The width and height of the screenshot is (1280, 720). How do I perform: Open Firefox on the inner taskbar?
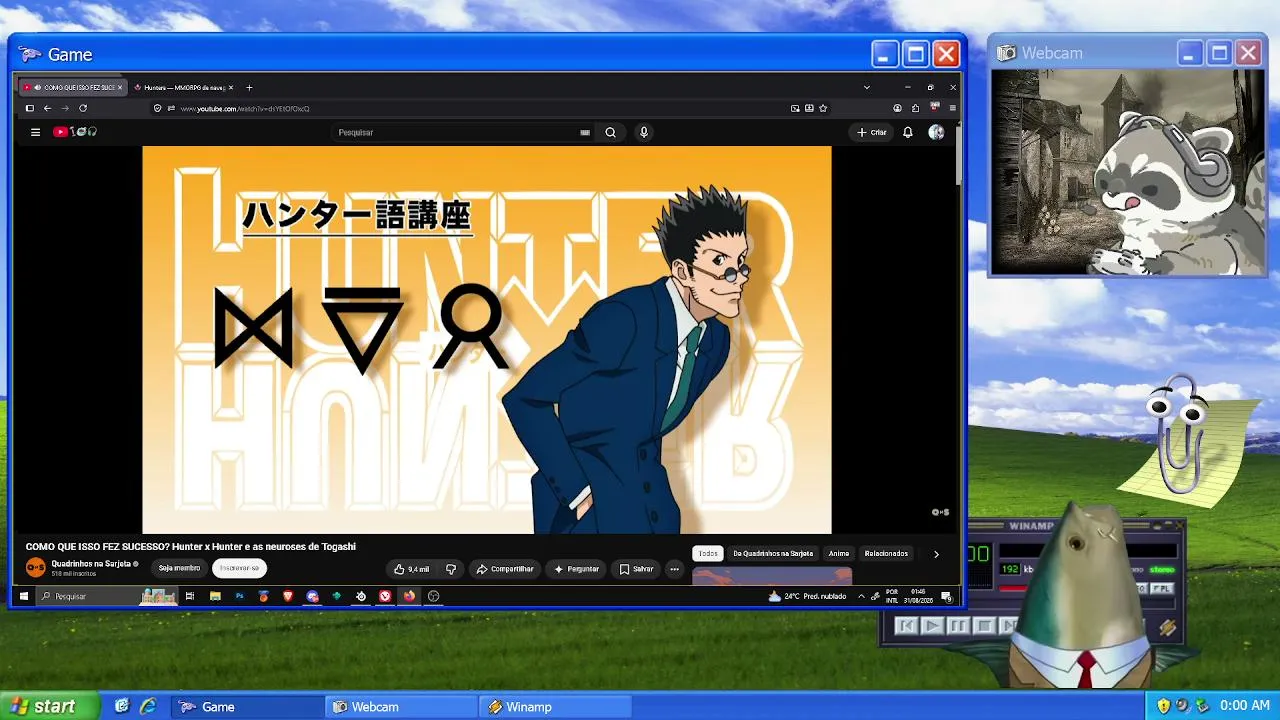click(409, 596)
